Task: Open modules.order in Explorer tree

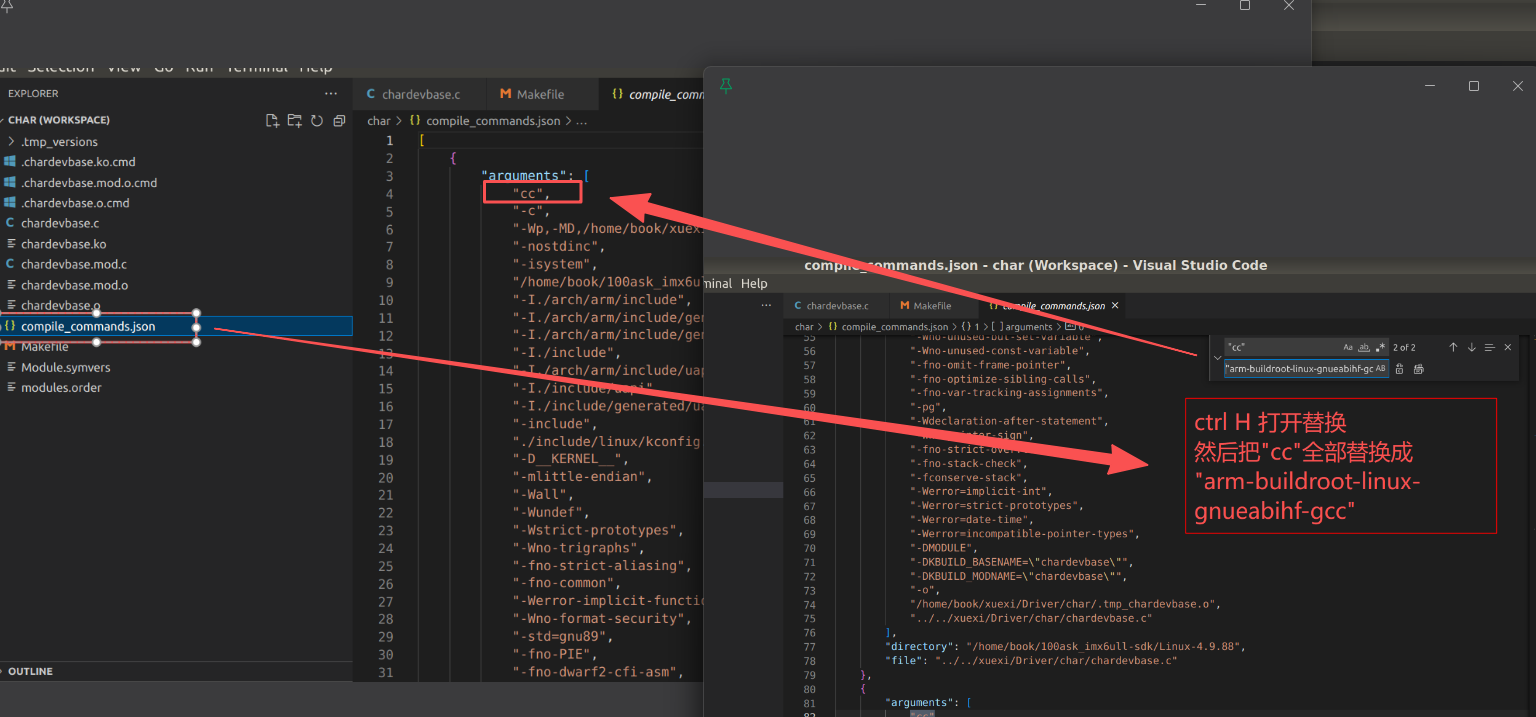Action: point(61,388)
